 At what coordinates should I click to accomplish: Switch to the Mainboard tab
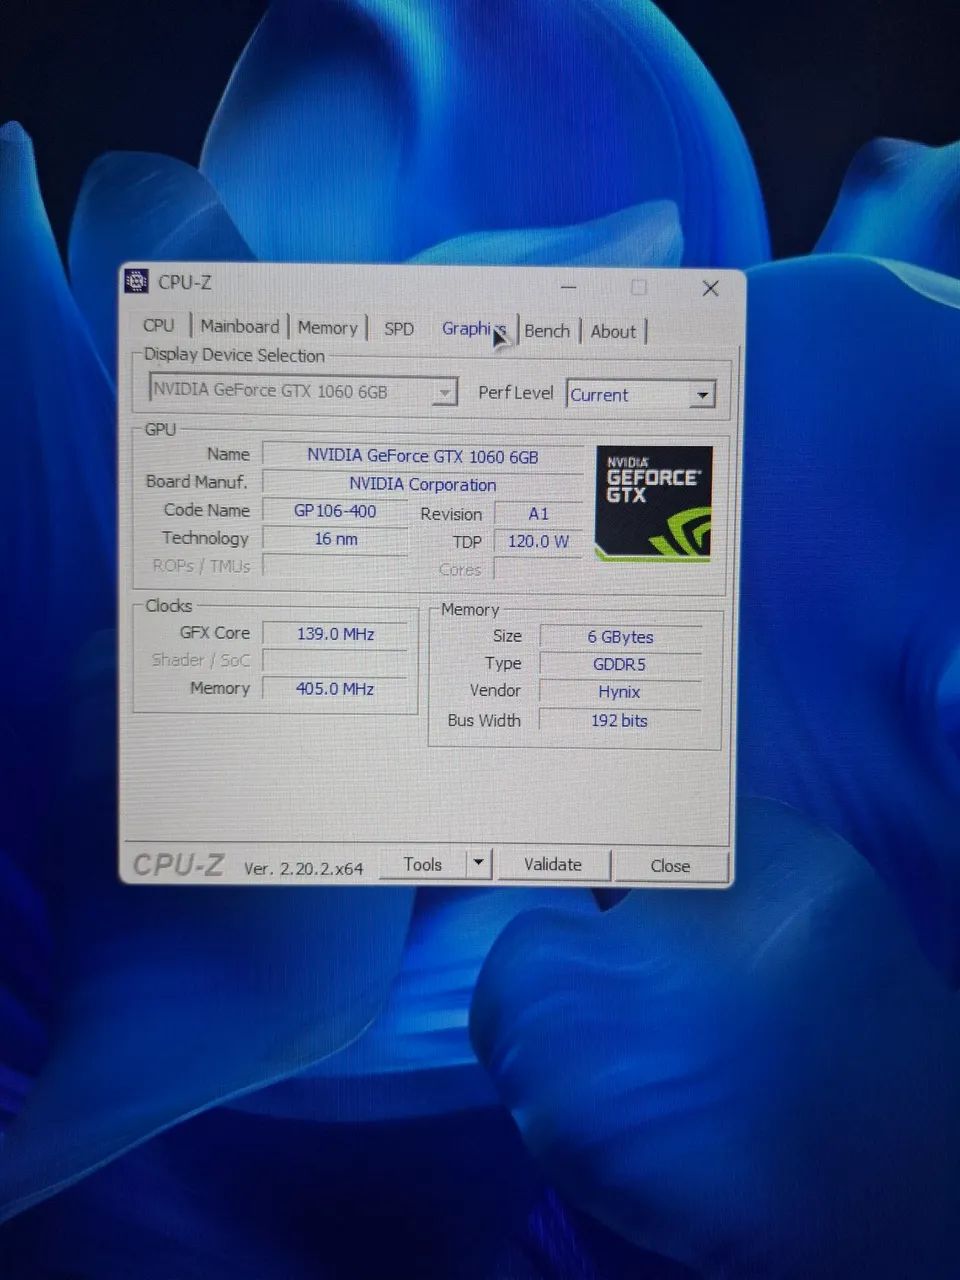239,326
